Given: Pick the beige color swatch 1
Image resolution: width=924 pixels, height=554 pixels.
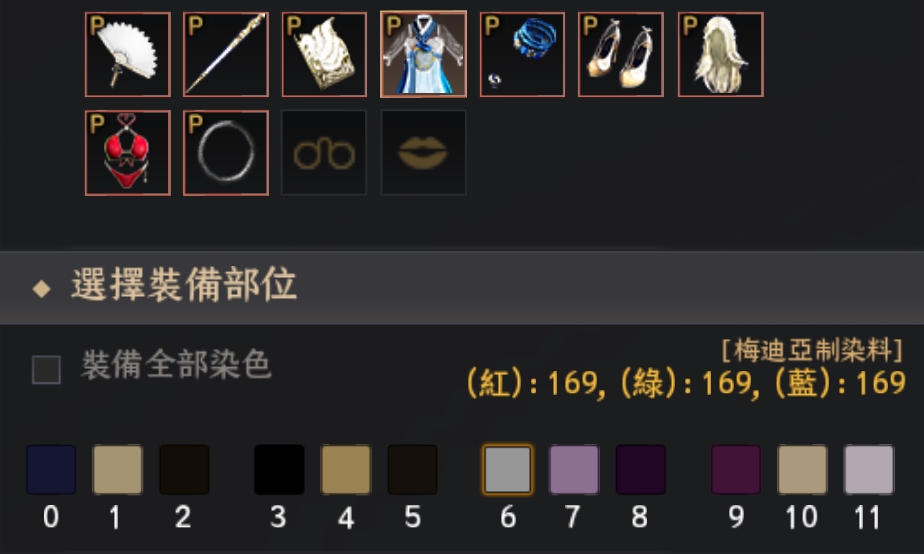Looking at the screenshot, I should click(118, 470).
